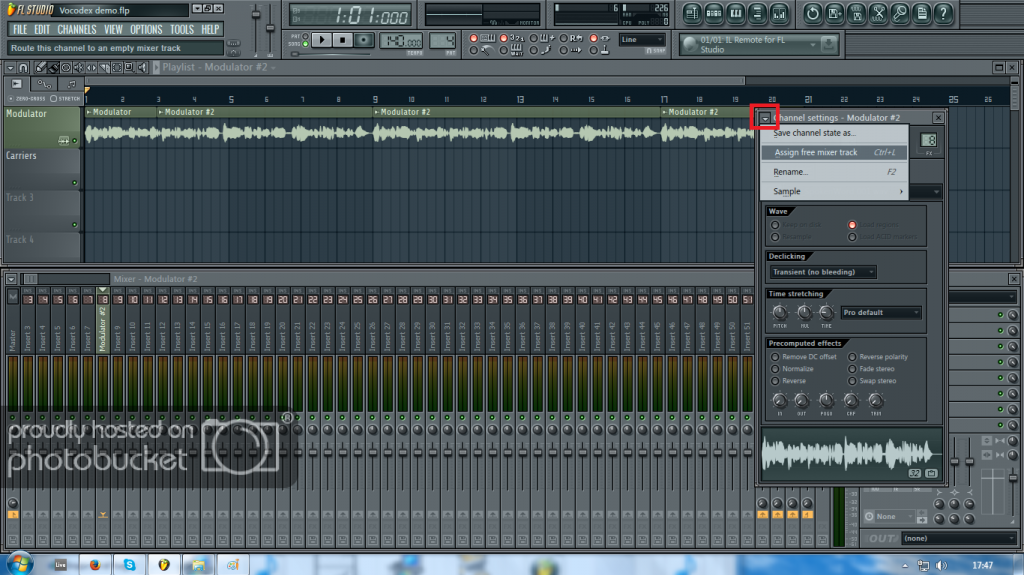
Task: Select the slice tool in playlist toolbar
Action: (x=104, y=67)
